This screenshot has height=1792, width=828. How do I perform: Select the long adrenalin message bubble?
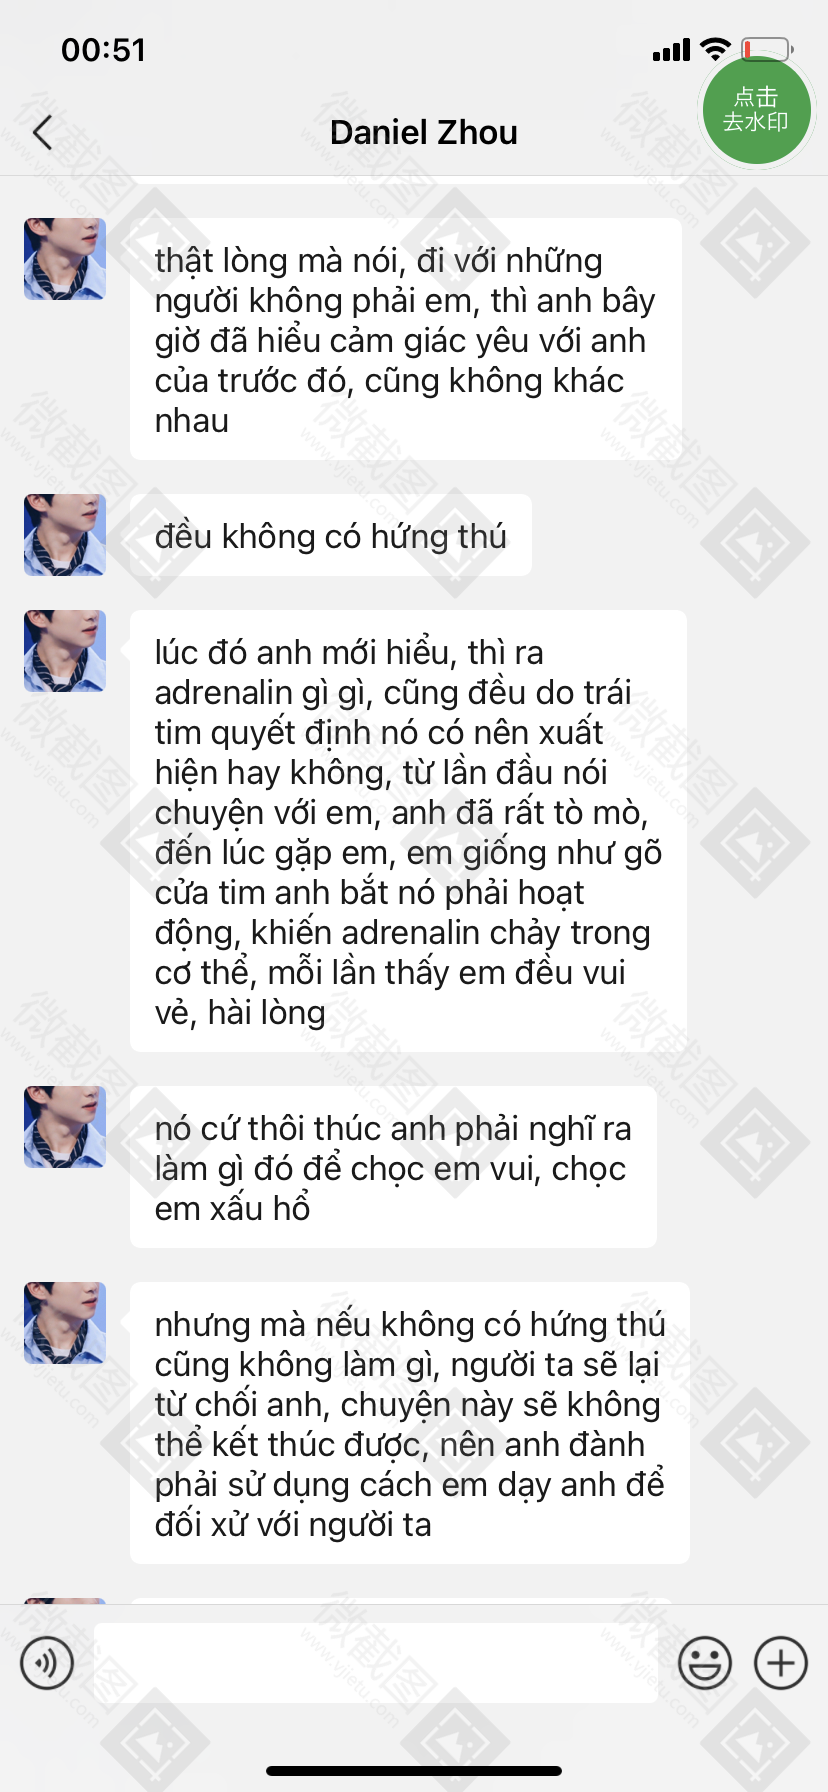(x=408, y=831)
